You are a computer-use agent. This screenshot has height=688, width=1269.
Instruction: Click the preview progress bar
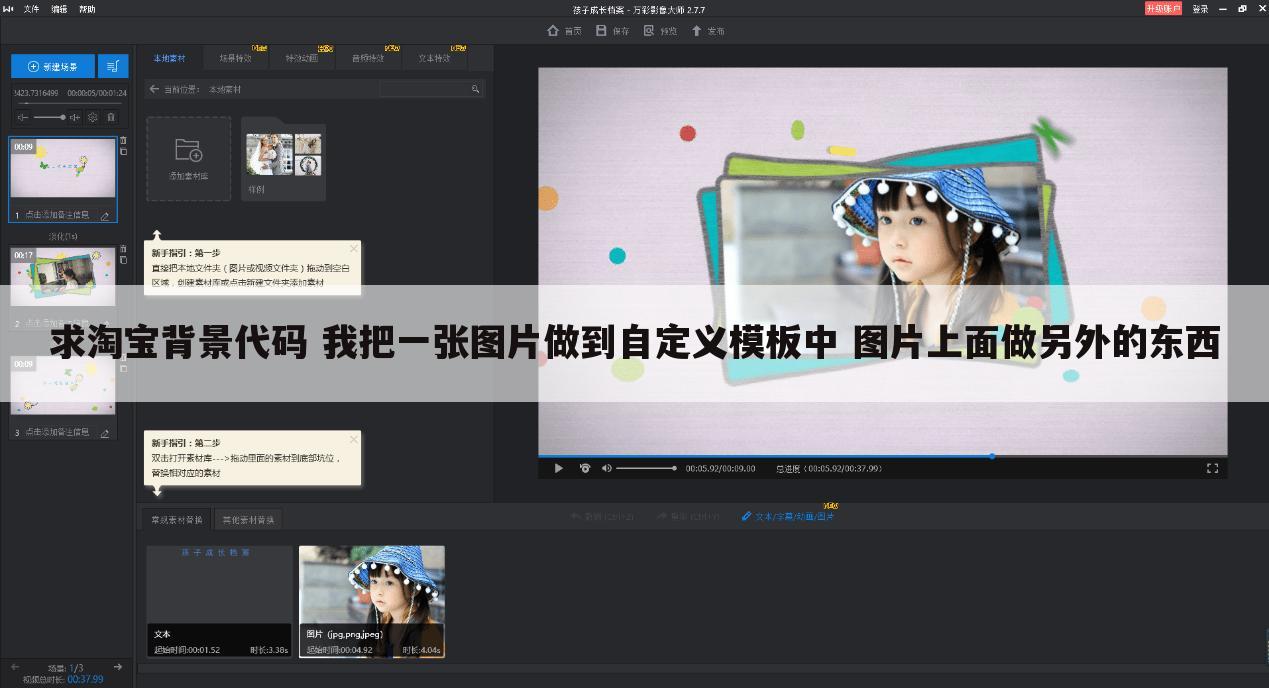[x=883, y=456]
